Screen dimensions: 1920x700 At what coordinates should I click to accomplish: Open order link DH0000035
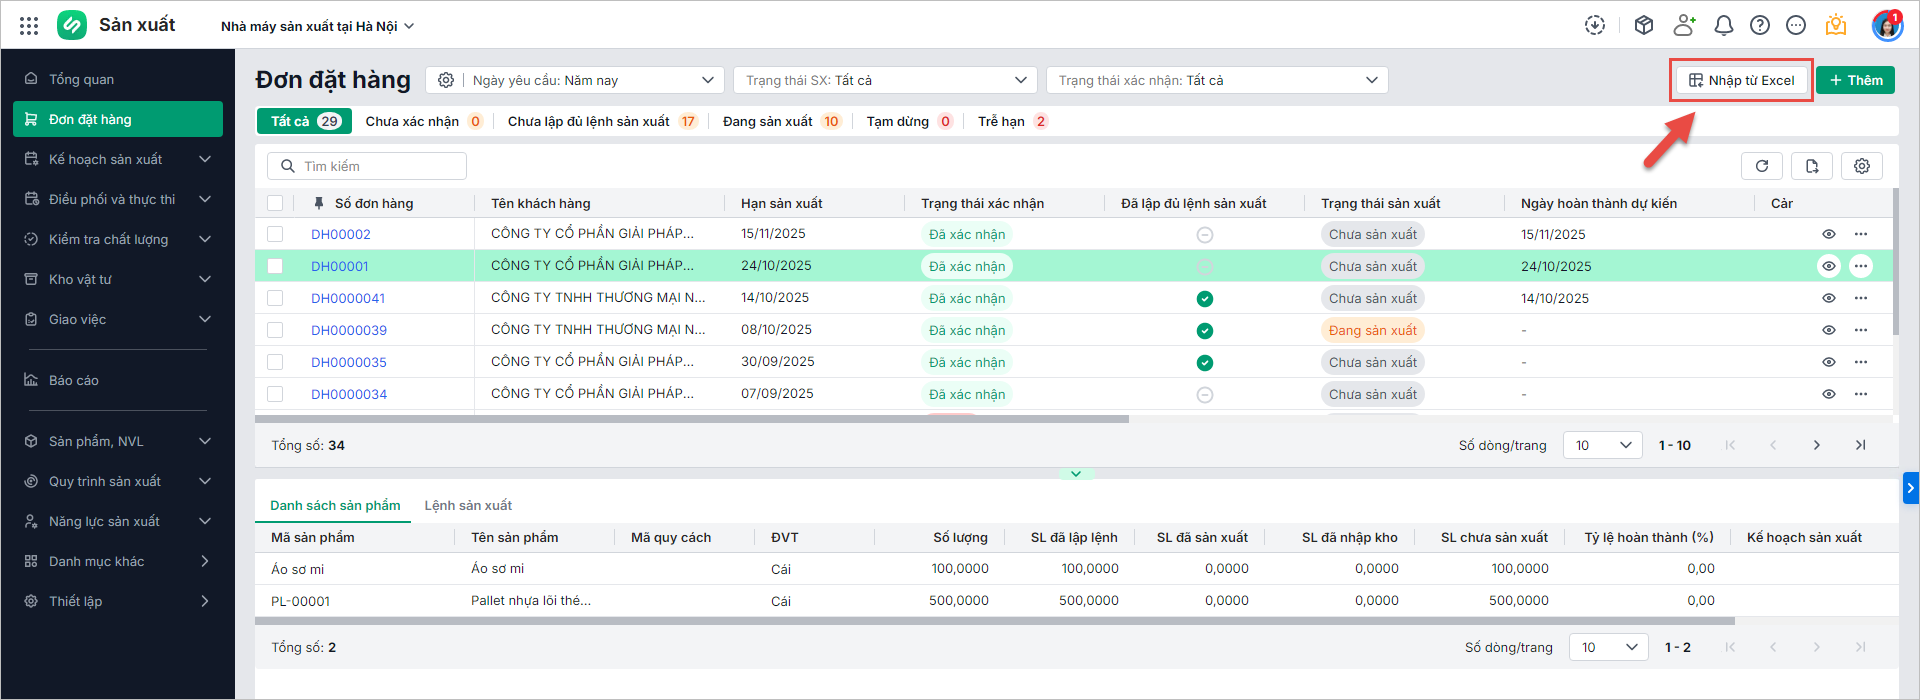(x=349, y=362)
